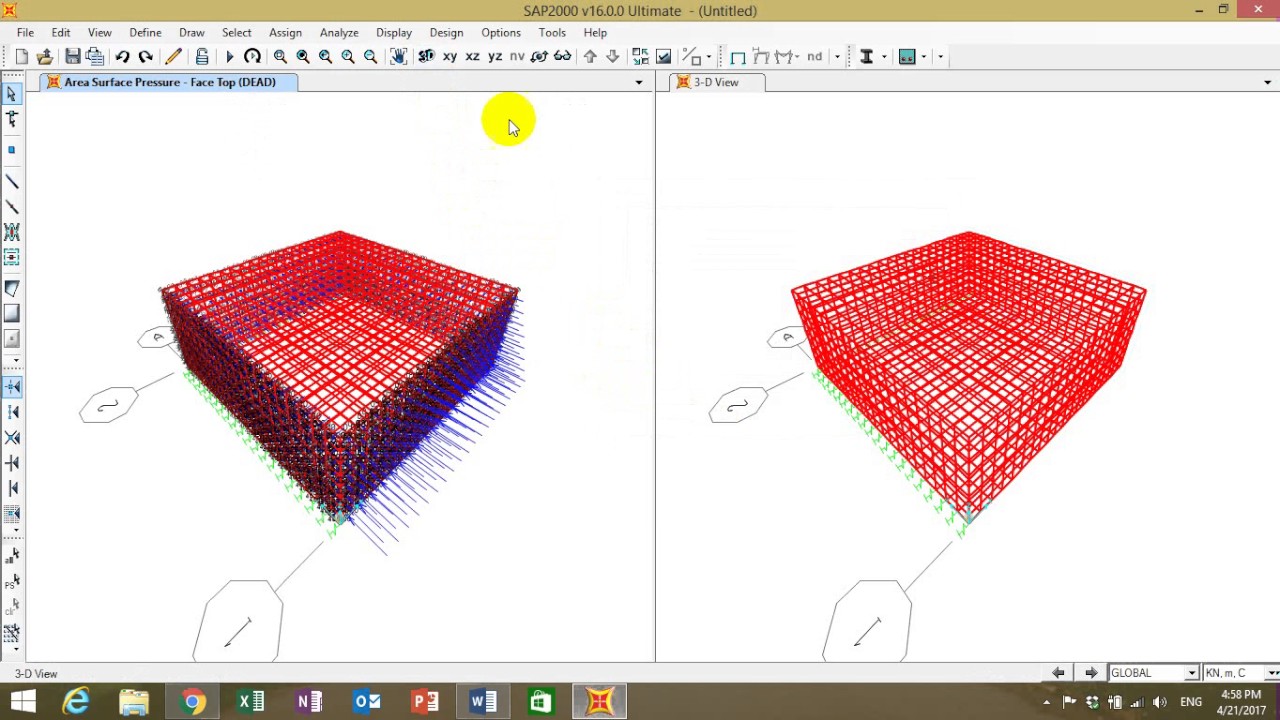Image resolution: width=1280 pixels, height=720 pixels.
Task: Click the Show Deformed Shape icon
Action: [x=761, y=57]
